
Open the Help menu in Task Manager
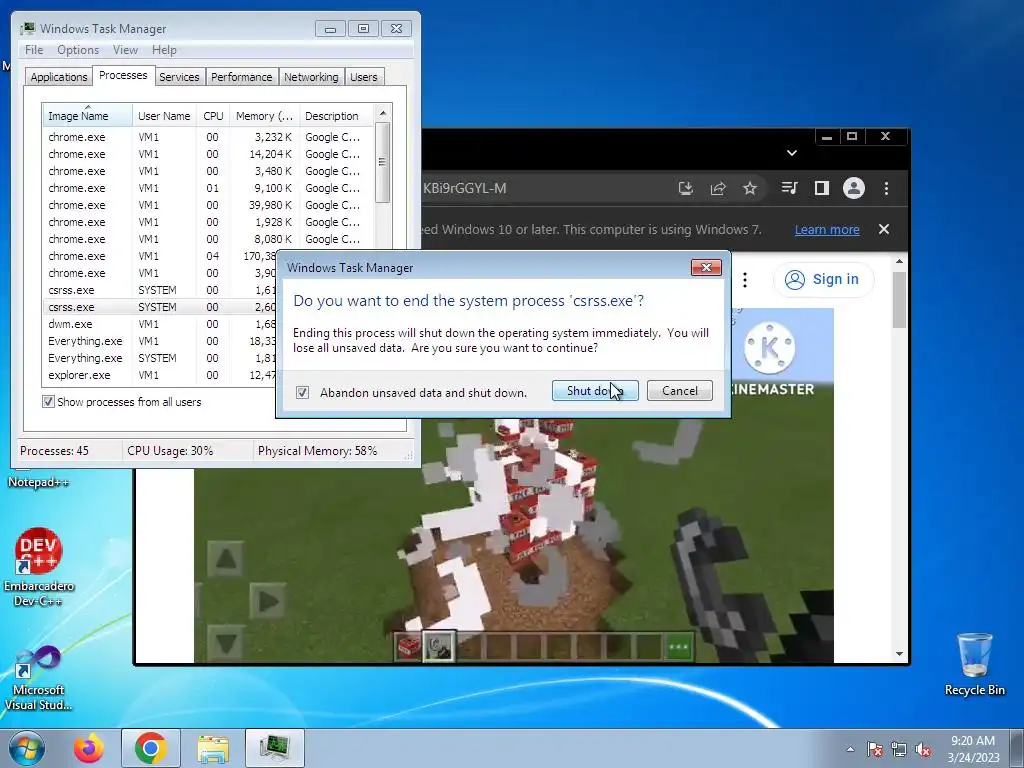point(164,50)
